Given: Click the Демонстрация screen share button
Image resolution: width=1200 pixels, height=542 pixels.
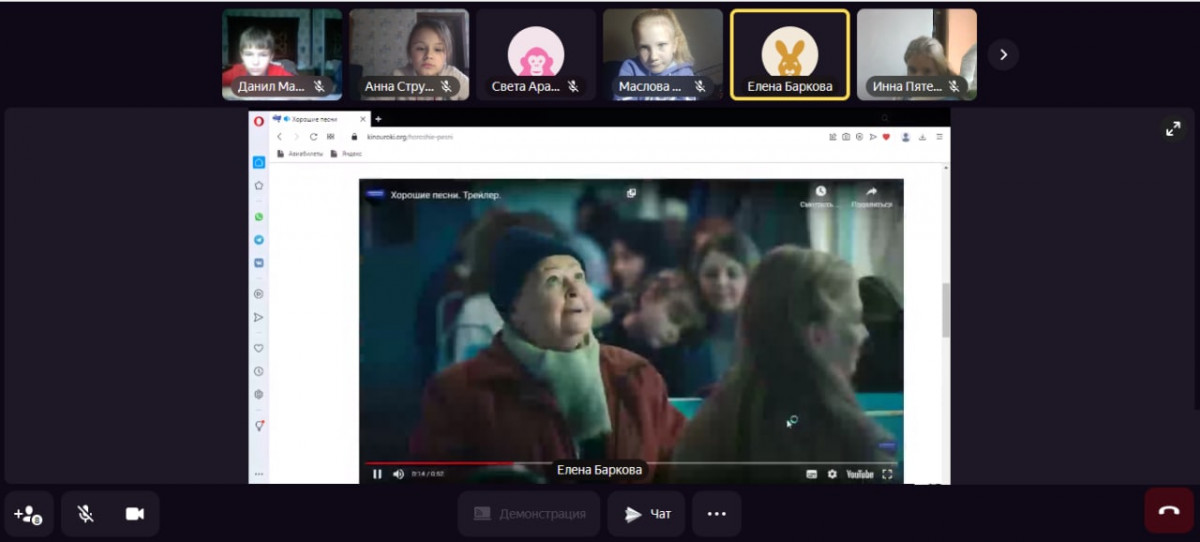Looking at the screenshot, I should point(529,514).
